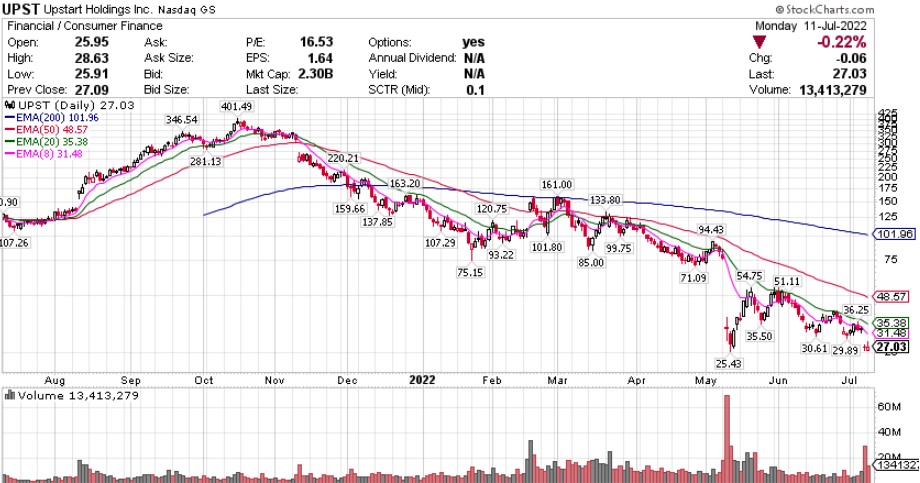Click the 54.75 price label

(750, 275)
